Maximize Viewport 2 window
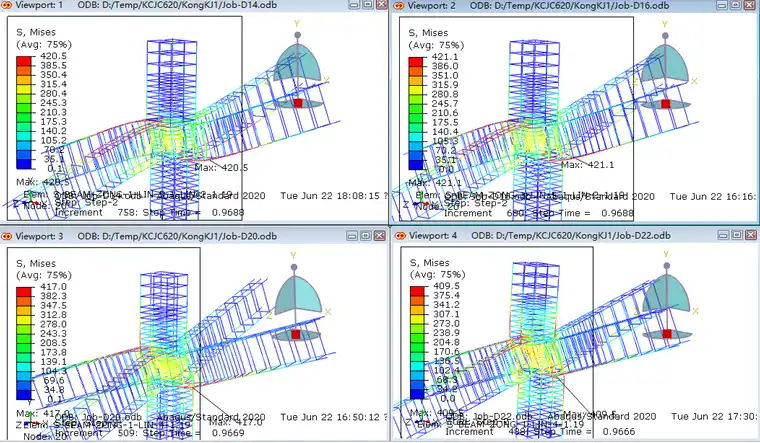The image size is (760, 443). pos(736,5)
